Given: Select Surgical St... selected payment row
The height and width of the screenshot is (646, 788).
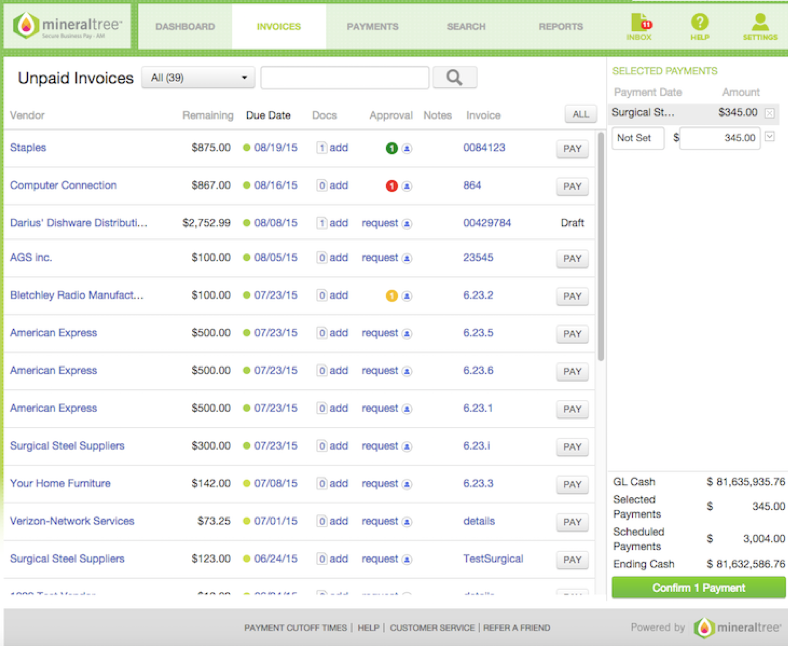Looking at the screenshot, I should point(693,113).
